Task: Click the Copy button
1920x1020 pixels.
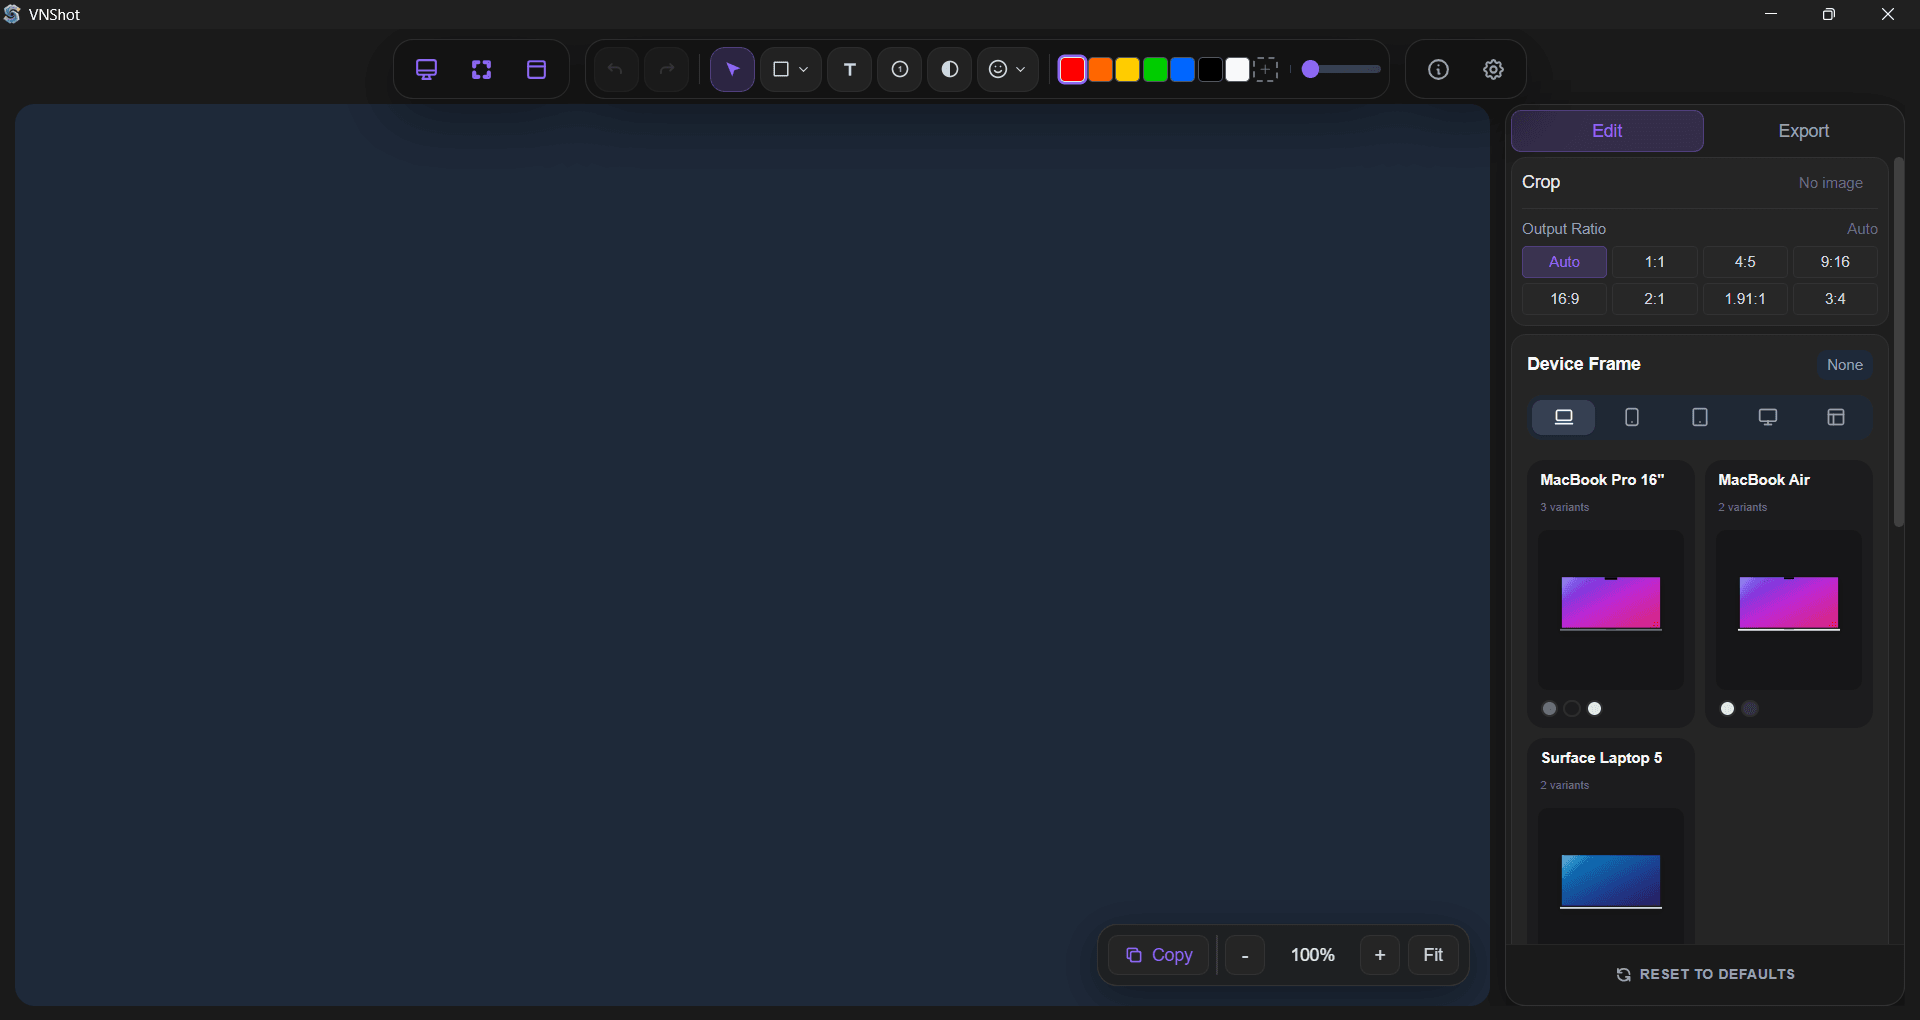Action: click(1158, 954)
